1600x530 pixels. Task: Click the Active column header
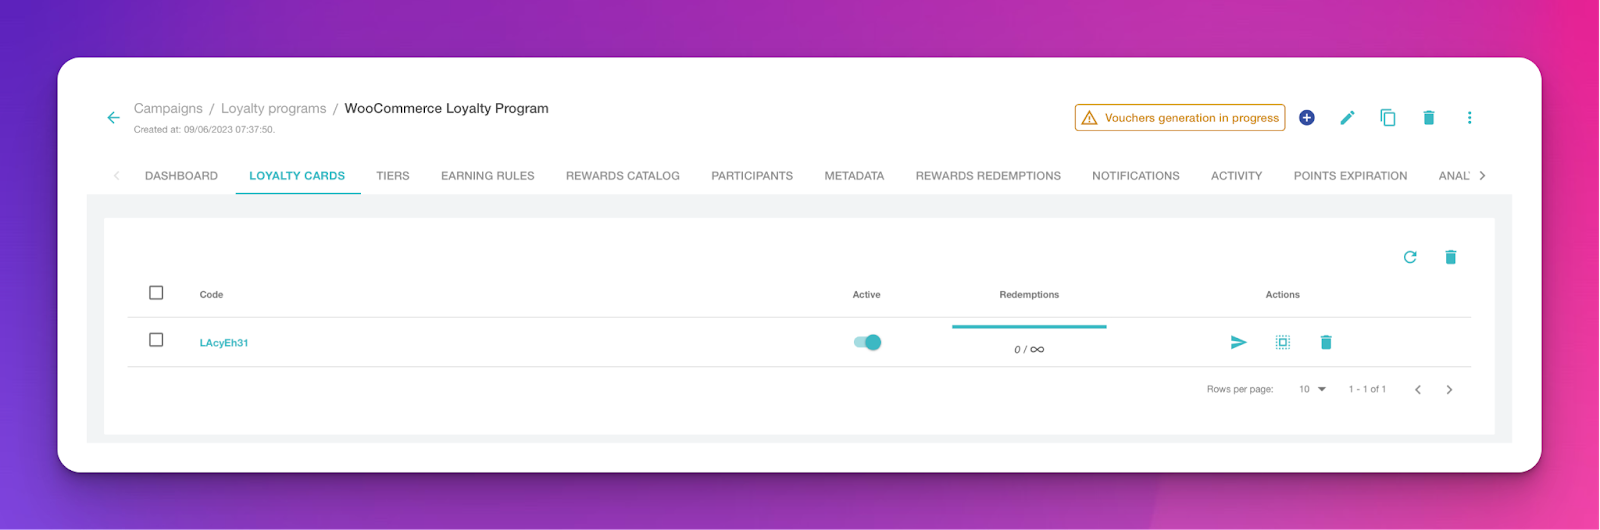coord(866,295)
